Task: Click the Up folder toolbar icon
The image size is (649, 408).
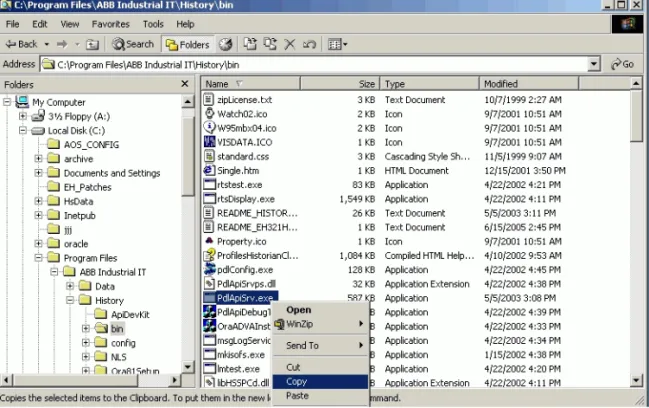Action: (x=92, y=44)
